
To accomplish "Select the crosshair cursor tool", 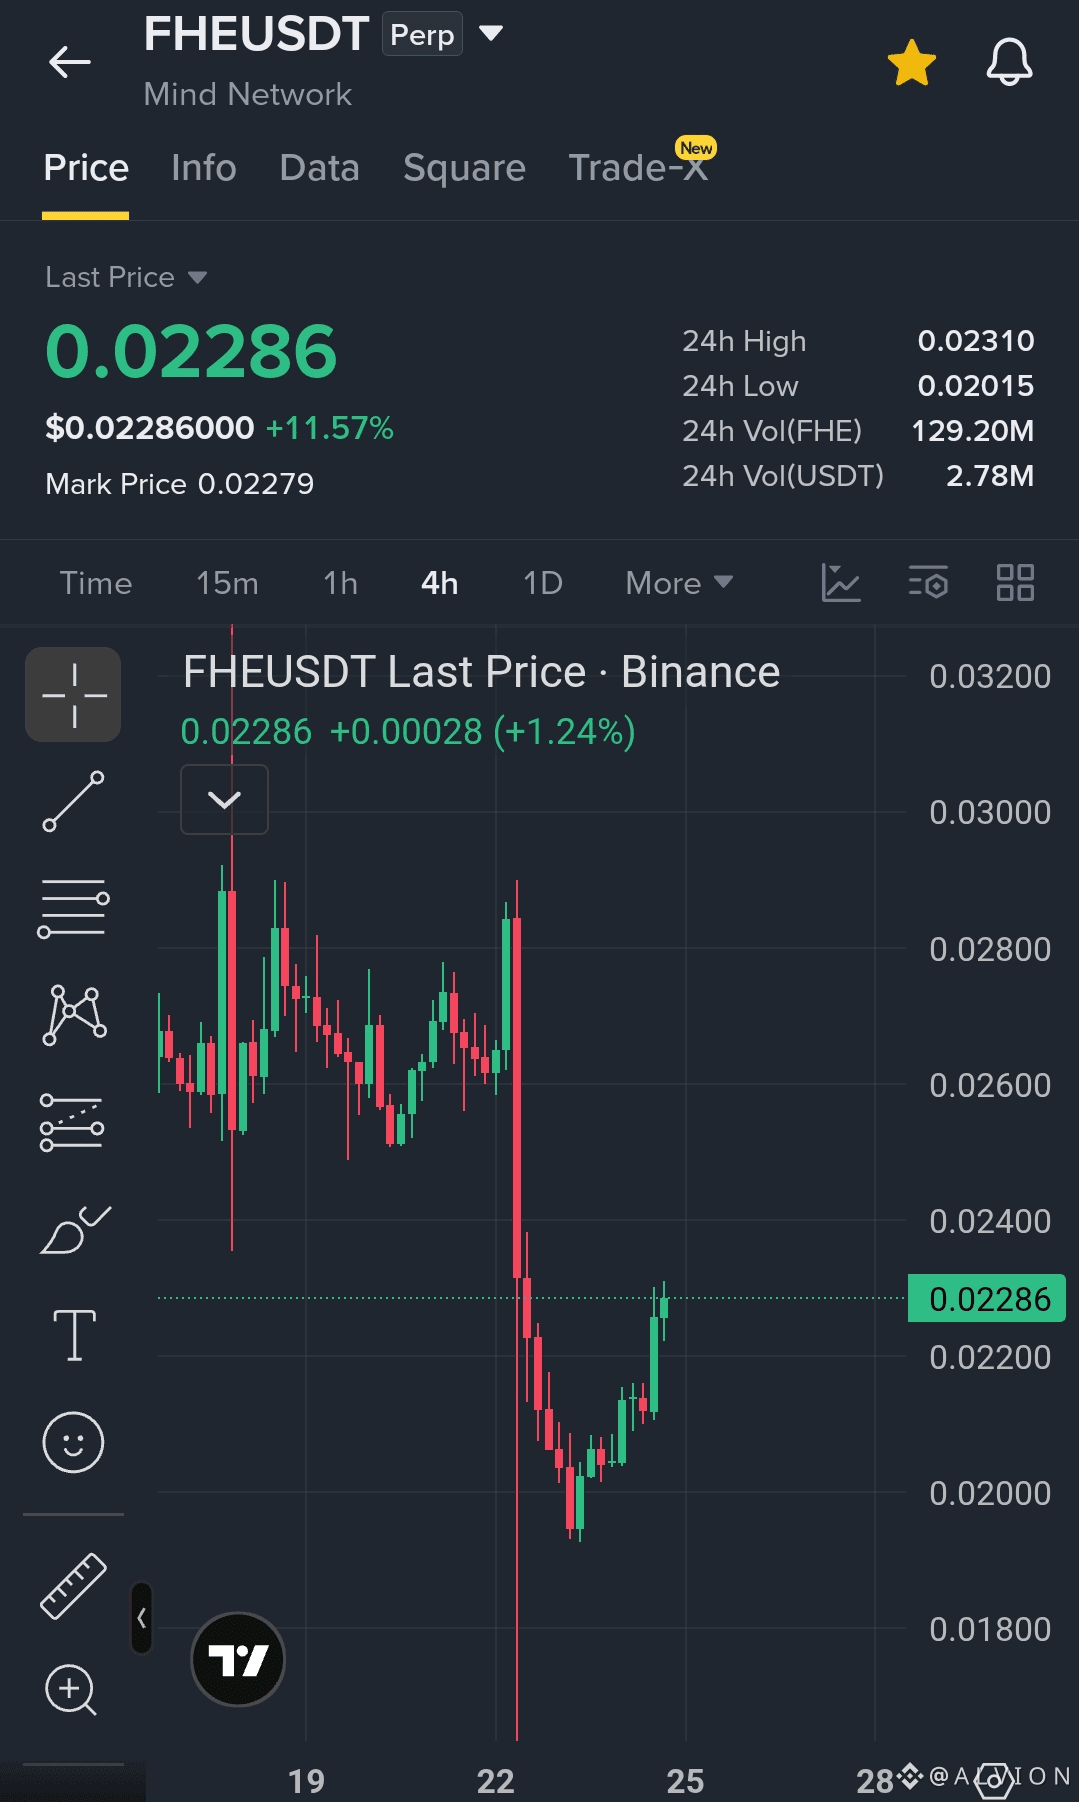I will [x=74, y=695].
